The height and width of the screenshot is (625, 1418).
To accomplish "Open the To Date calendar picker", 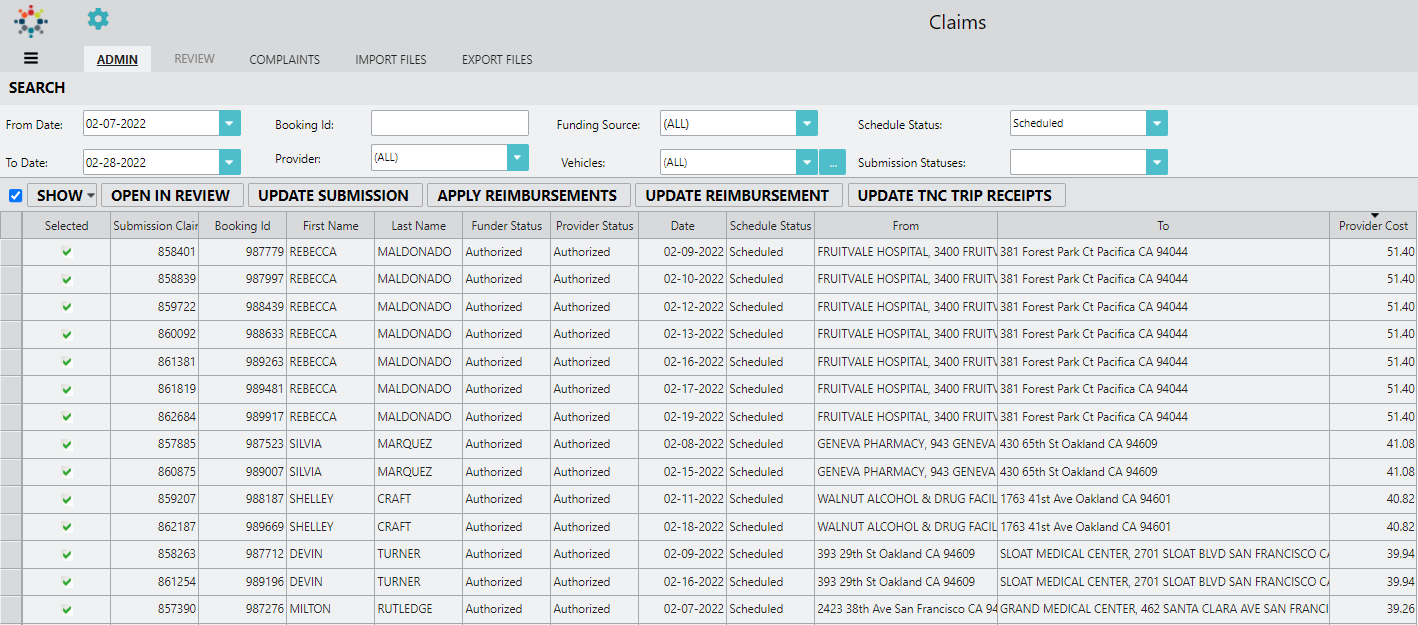I will (230, 162).
